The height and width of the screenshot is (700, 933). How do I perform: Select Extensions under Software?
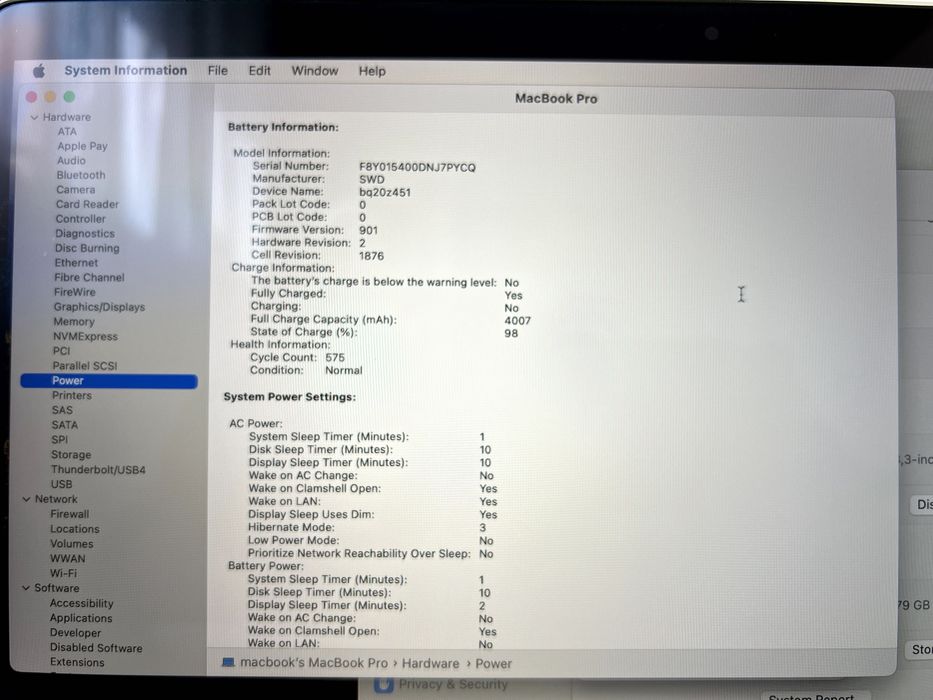coord(77,662)
